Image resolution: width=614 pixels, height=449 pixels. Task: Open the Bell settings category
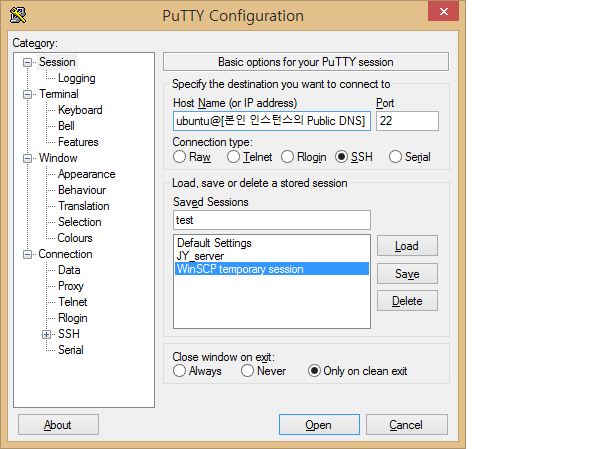[66, 126]
